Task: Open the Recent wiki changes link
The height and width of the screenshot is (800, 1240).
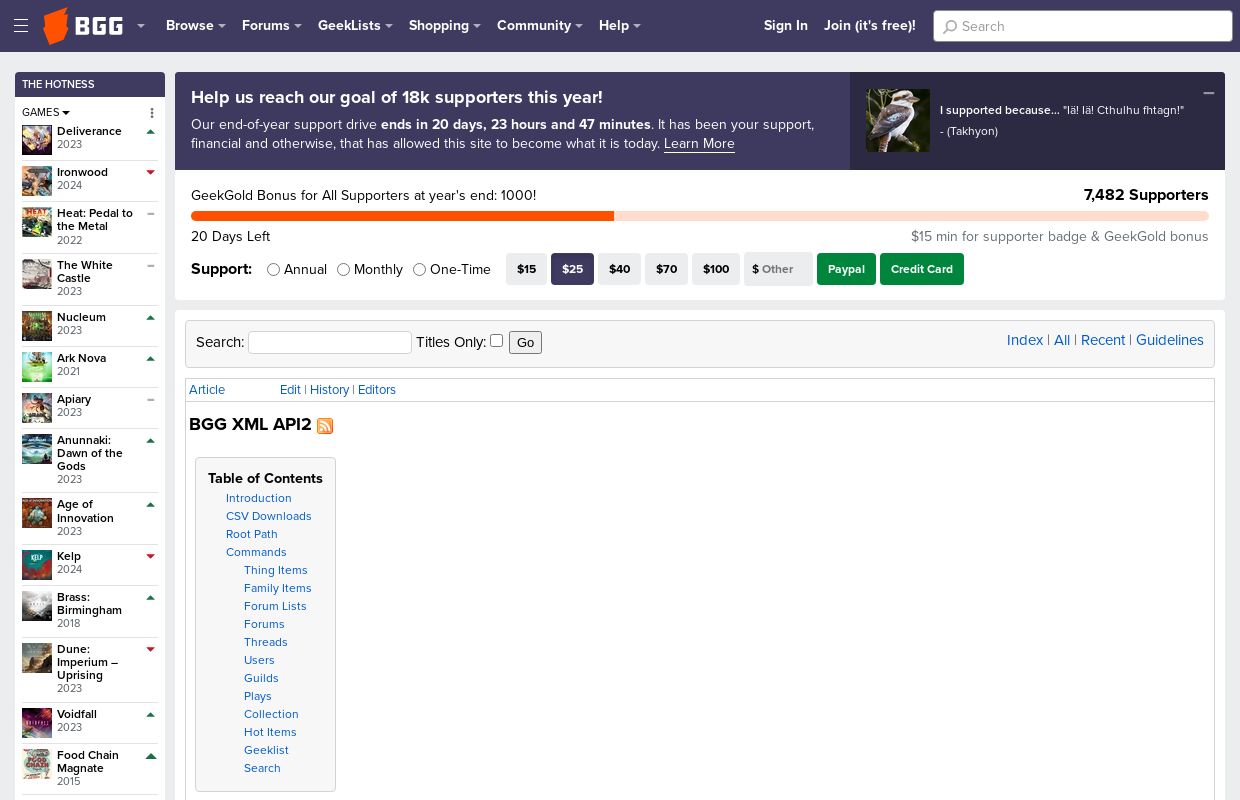Action: click(1103, 340)
